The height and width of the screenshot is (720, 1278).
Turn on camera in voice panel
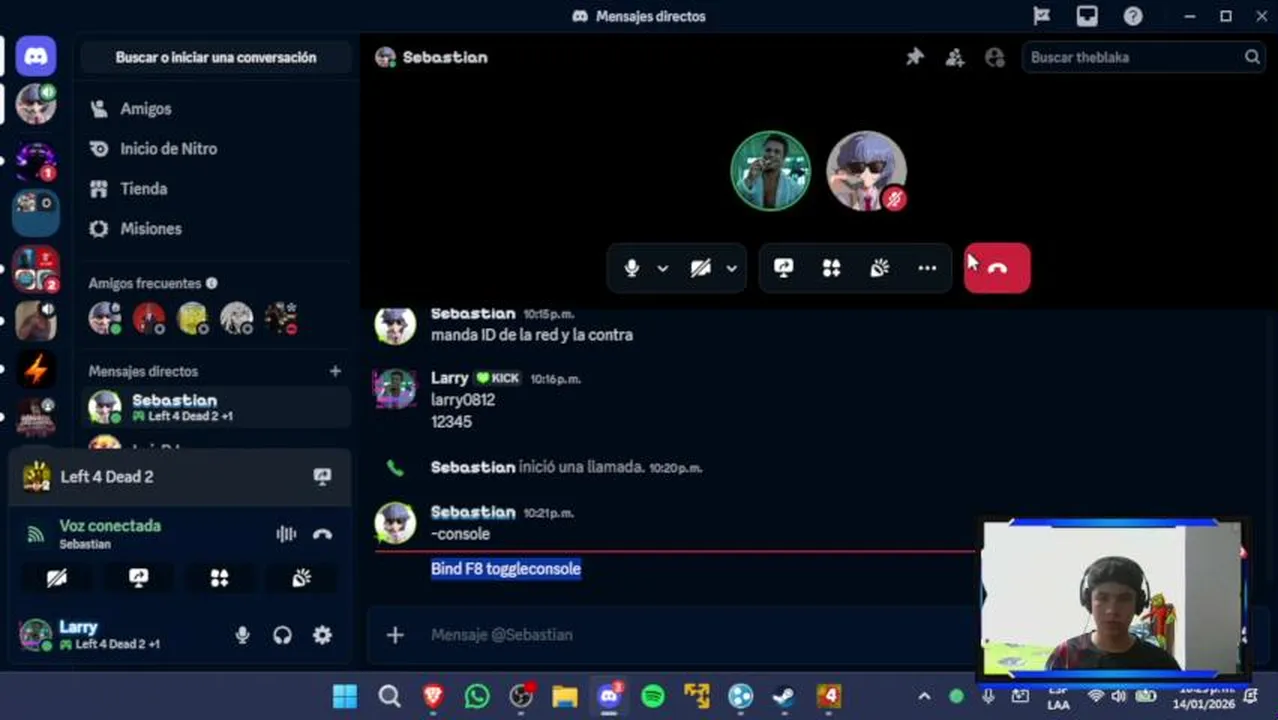57,578
